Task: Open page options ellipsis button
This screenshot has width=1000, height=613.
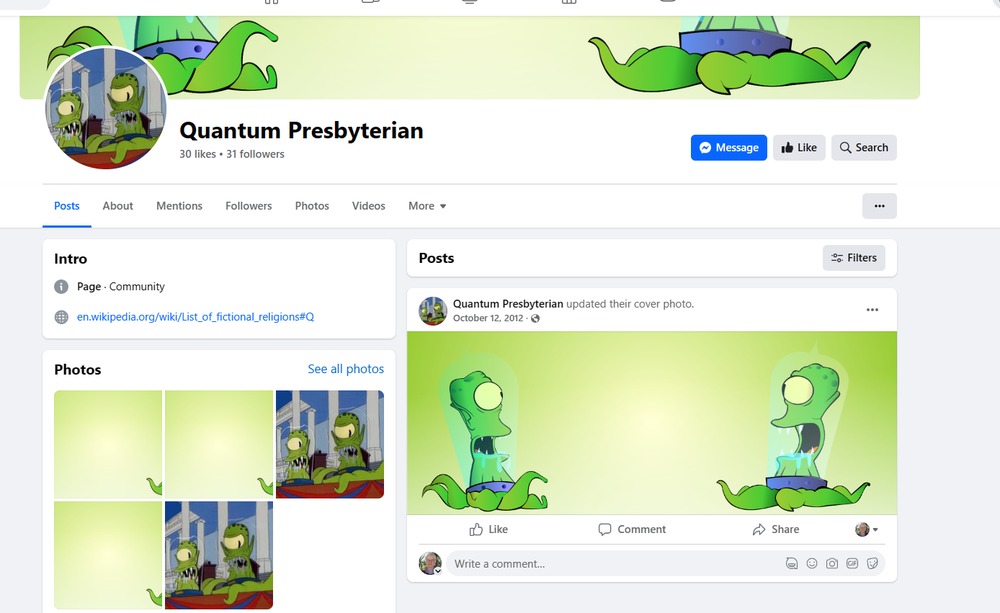Action: (x=879, y=206)
